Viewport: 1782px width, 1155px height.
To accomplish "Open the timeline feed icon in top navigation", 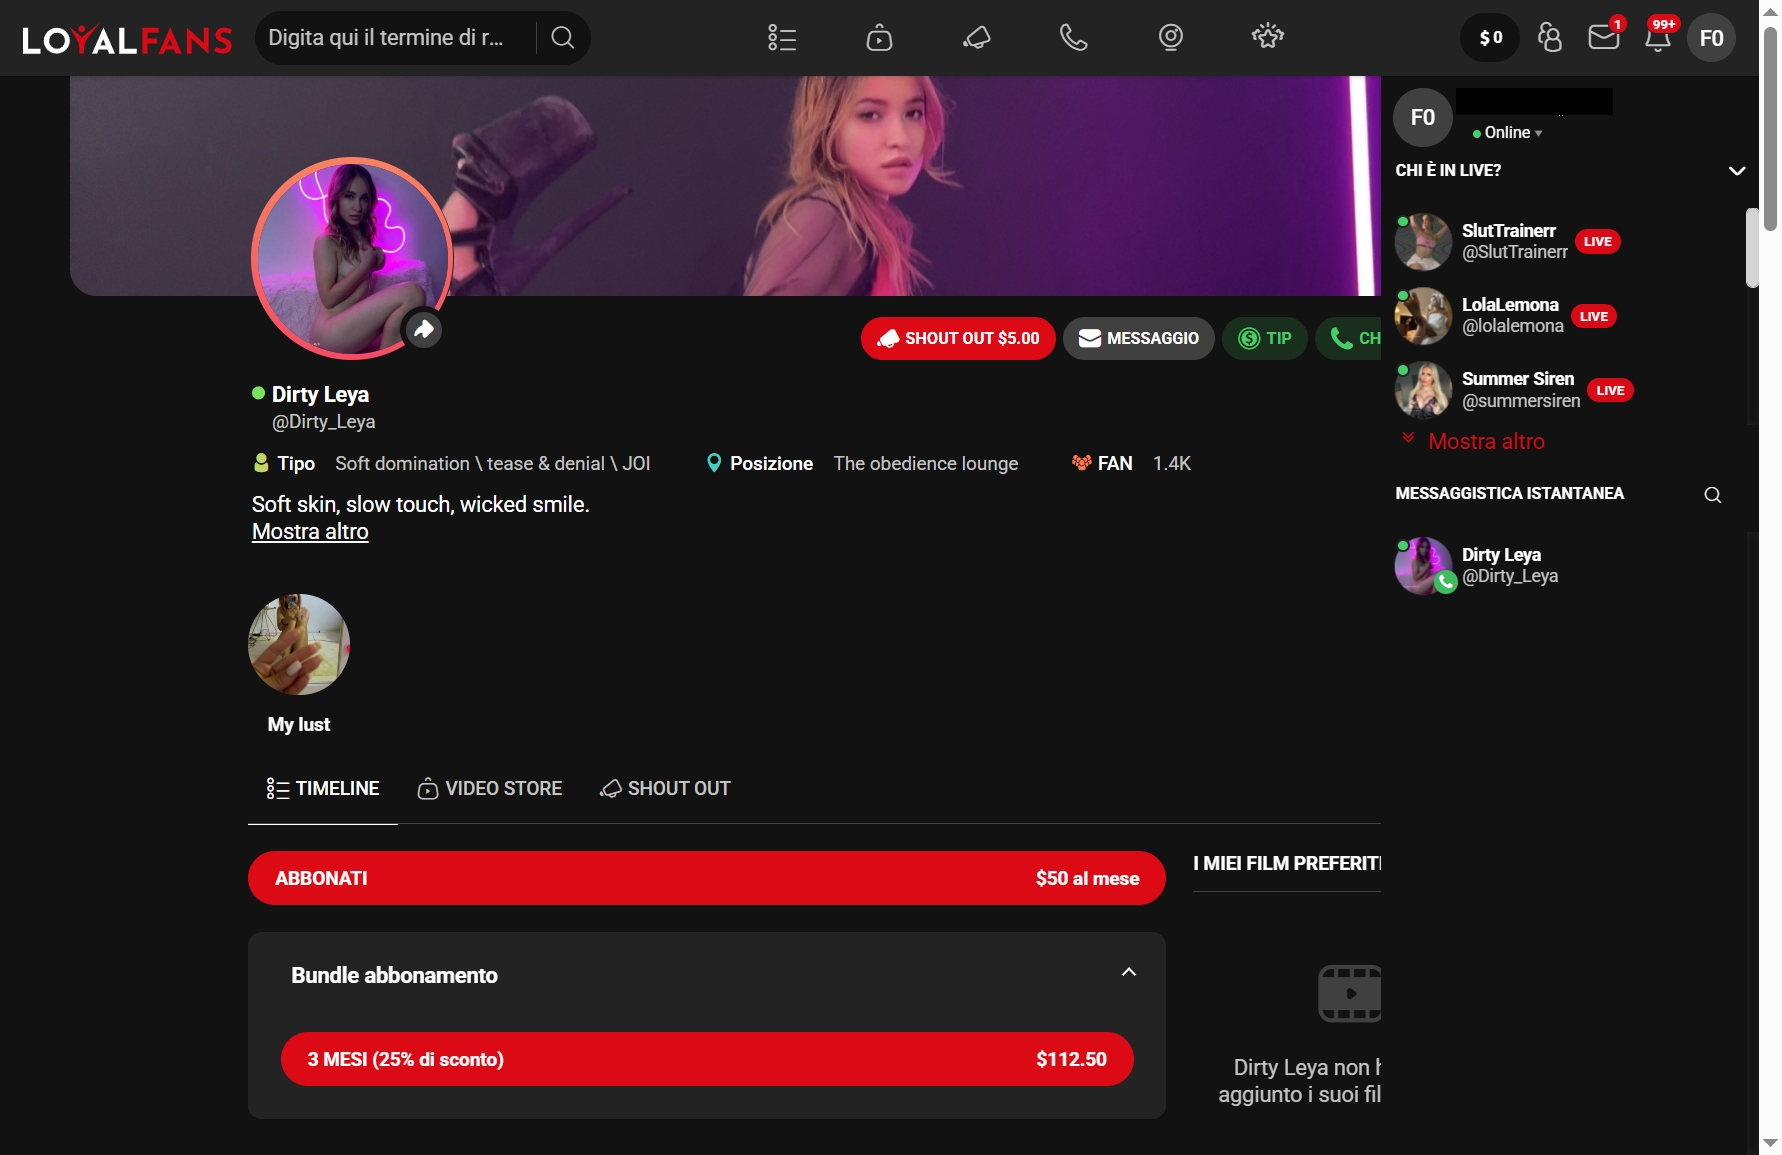I will click(x=782, y=38).
